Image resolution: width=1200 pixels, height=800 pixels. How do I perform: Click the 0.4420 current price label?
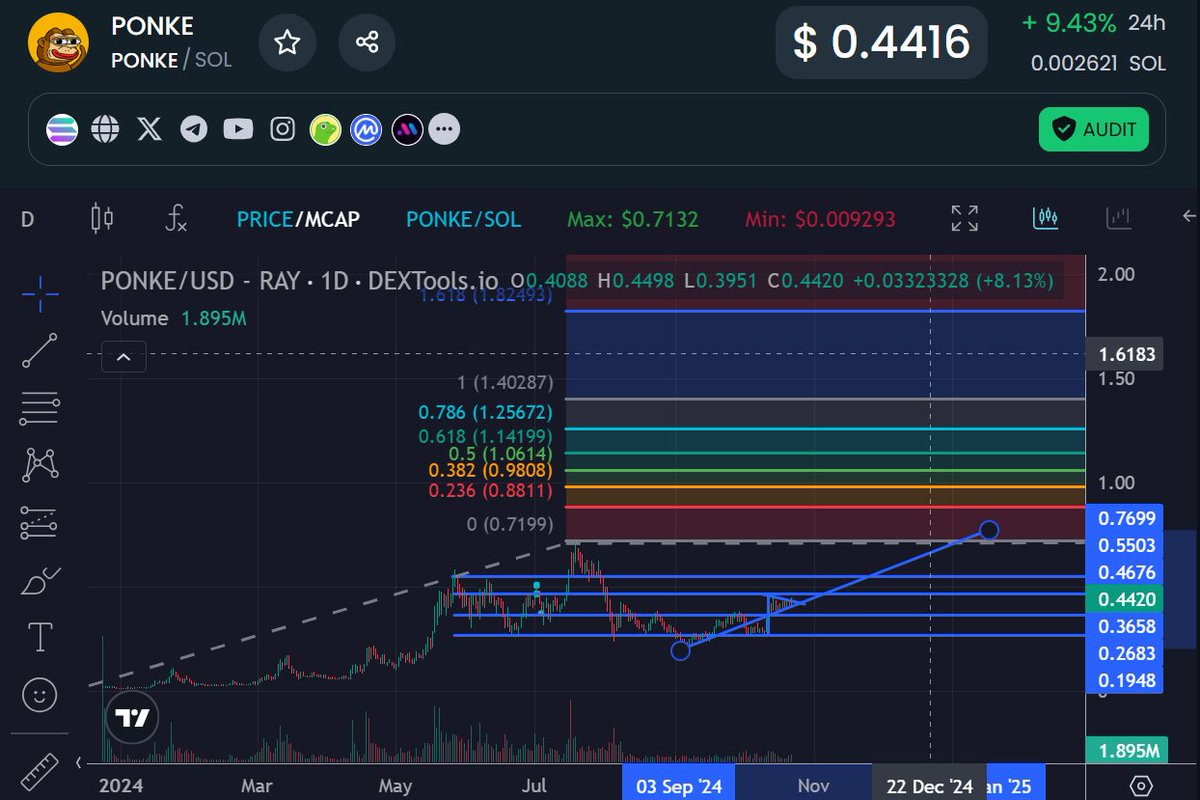(x=1124, y=599)
